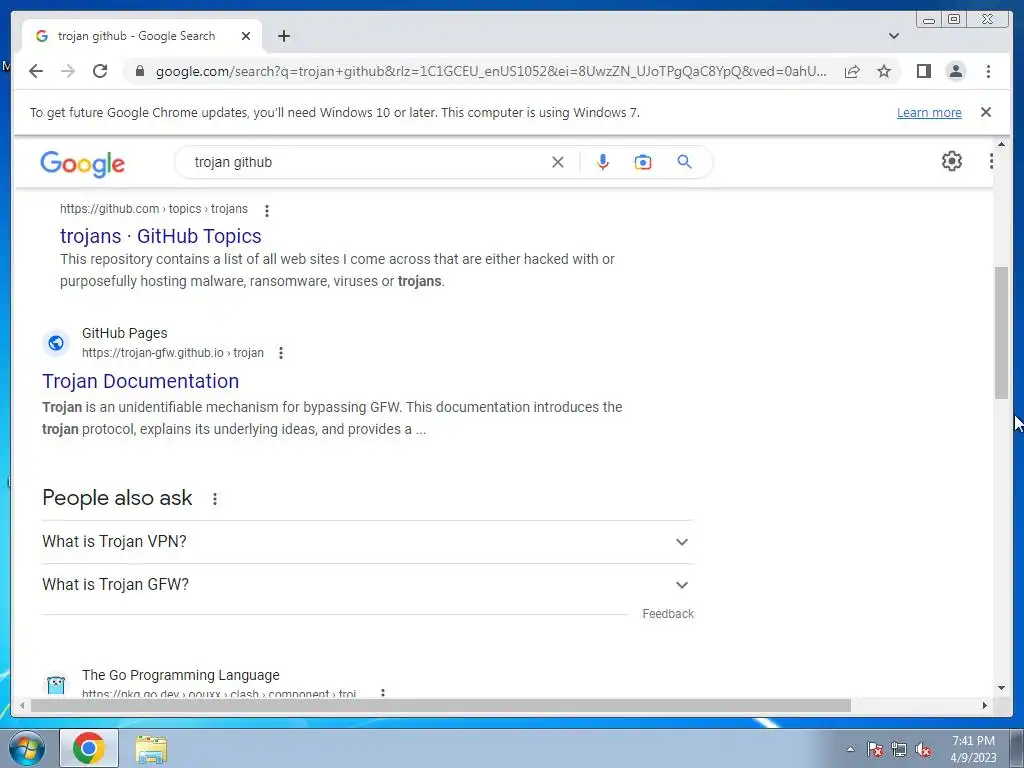Click the scroll up arrow
1024x768 pixels.
pos(1002,144)
